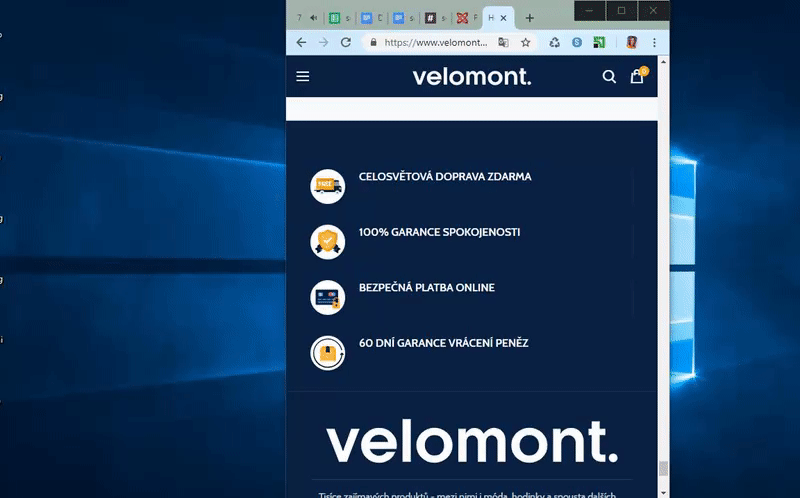Click 'BEZPEČNÁ PLATBA ONLINE' heading
This screenshot has width=800, height=498.
[427, 288]
